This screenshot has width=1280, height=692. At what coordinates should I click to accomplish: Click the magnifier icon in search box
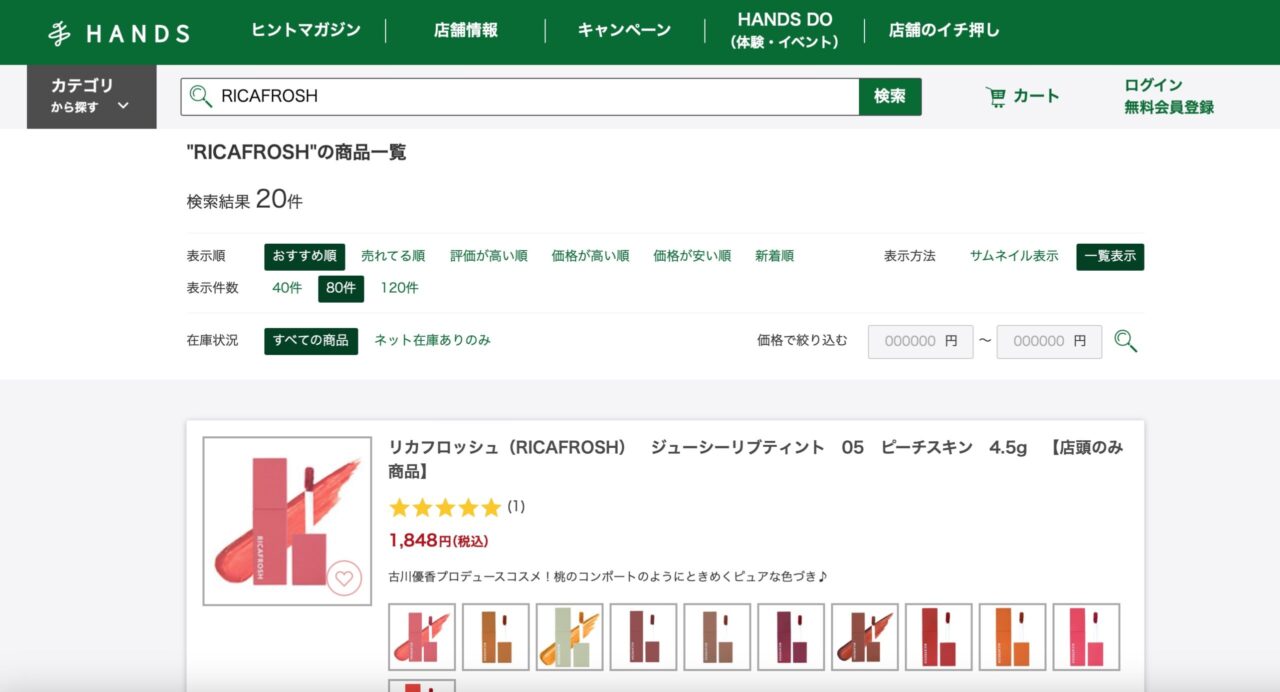click(201, 96)
